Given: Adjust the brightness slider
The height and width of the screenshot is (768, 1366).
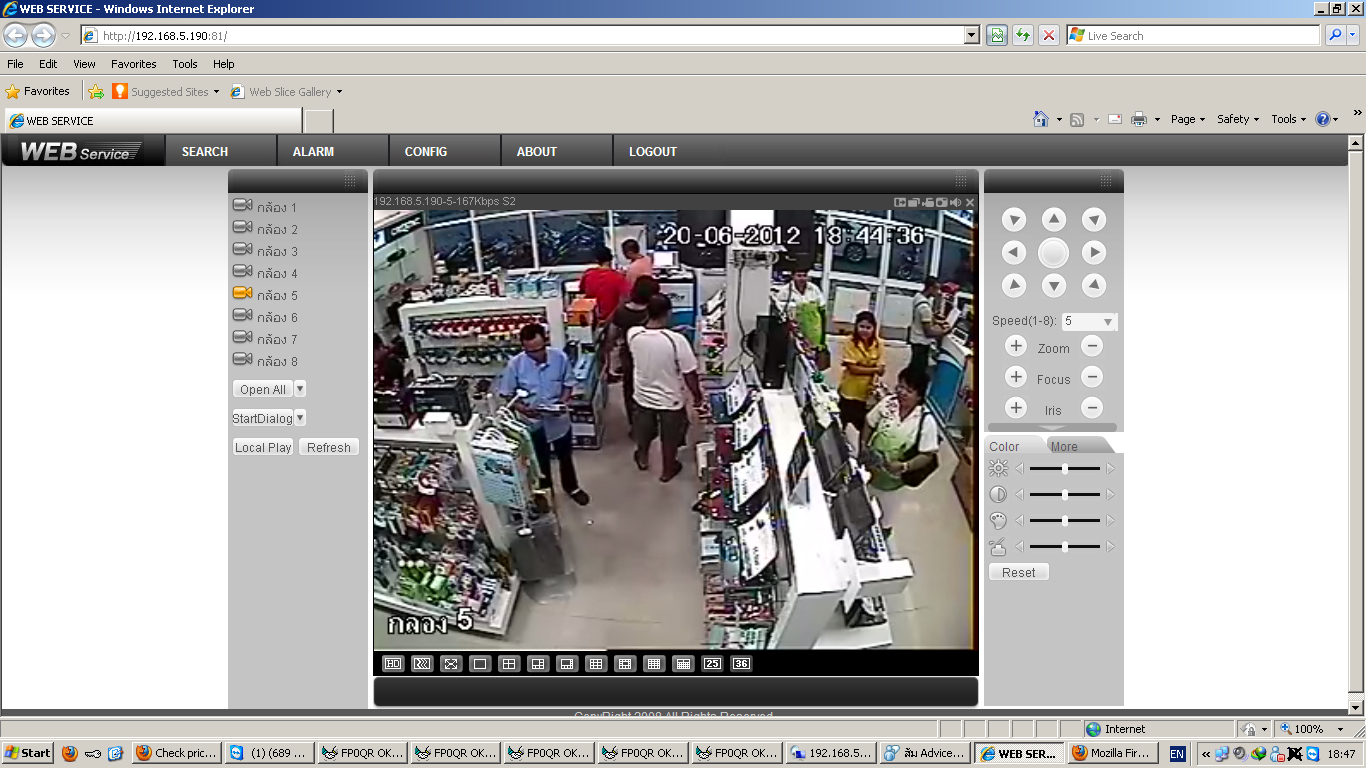Looking at the screenshot, I should 1065,468.
